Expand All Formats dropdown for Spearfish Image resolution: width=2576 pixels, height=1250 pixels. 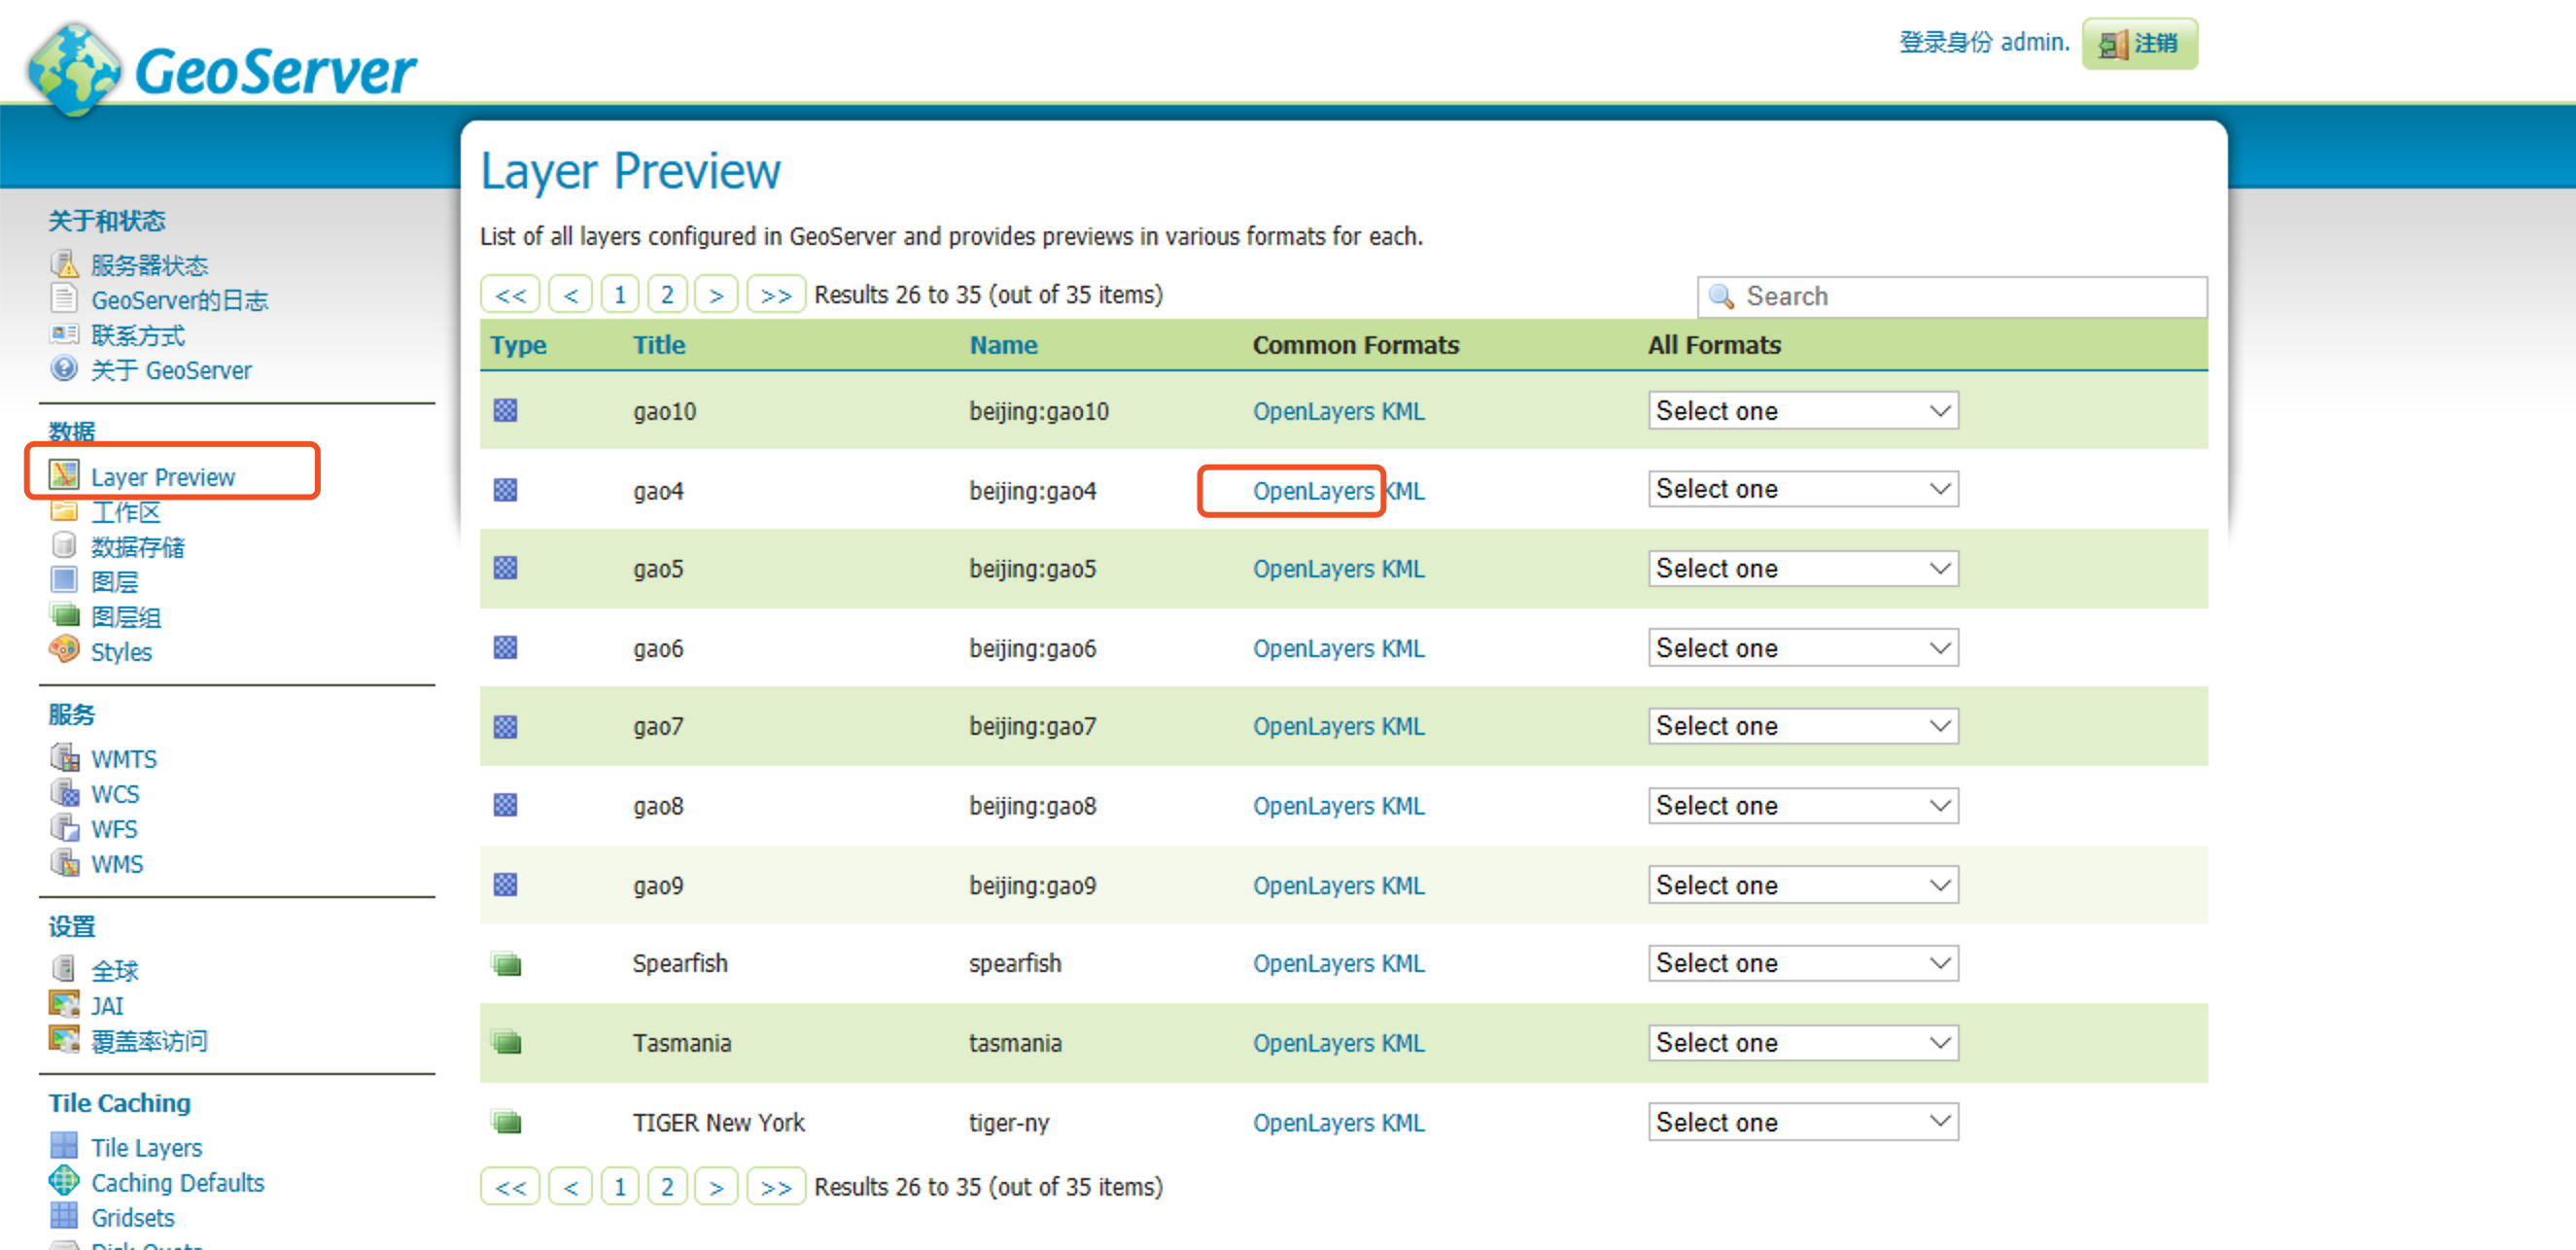[1802, 963]
